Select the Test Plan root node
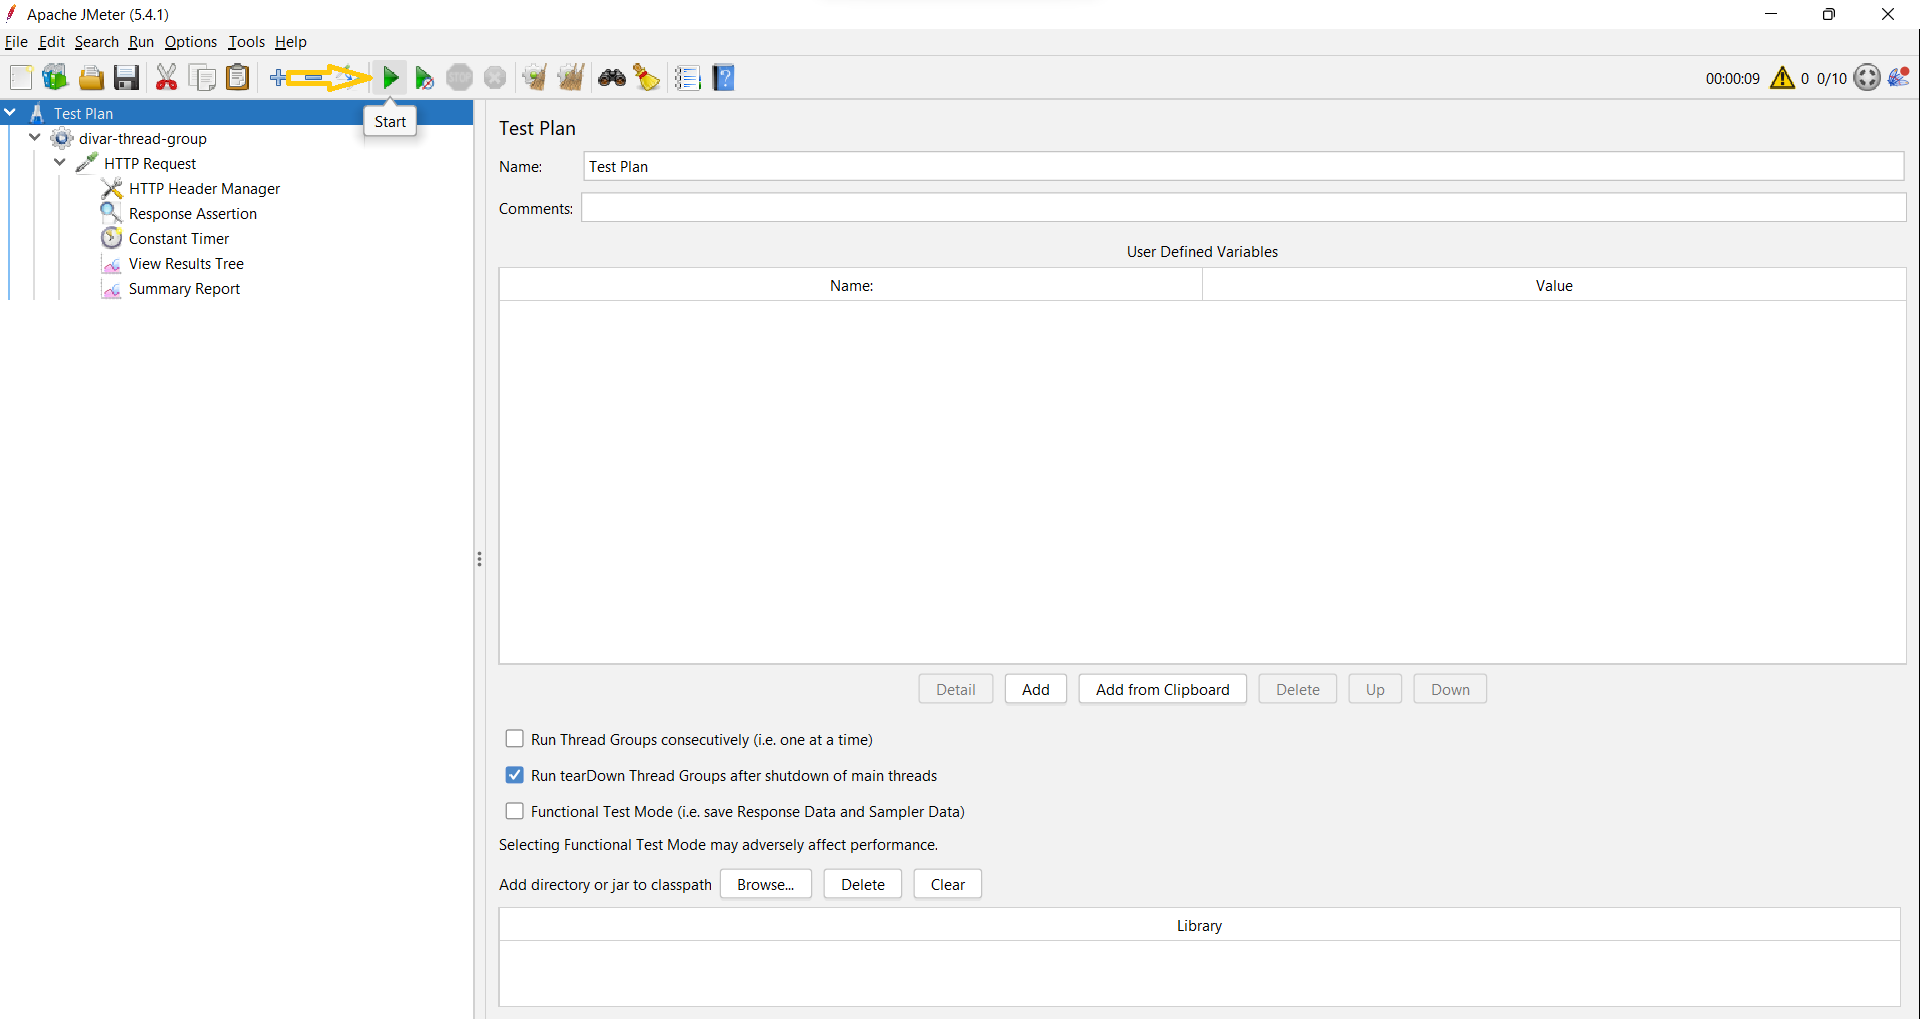Screen dimensions: 1920x1020 [x=83, y=114]
